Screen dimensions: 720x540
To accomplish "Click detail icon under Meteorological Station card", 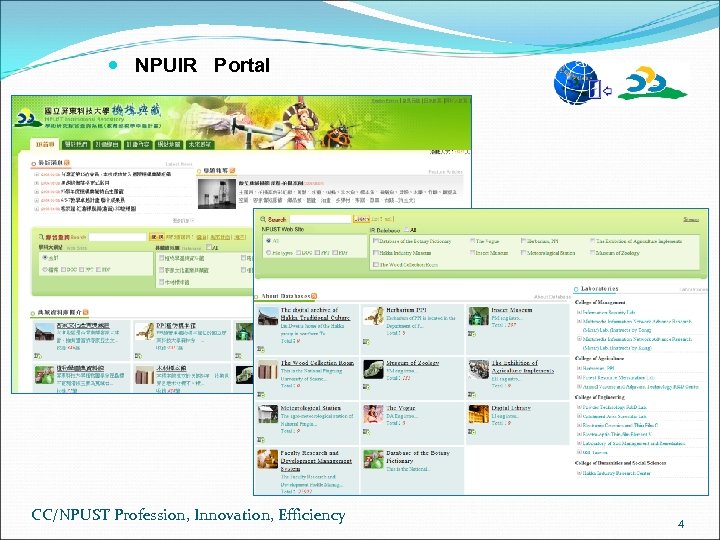I will (260, 439).
